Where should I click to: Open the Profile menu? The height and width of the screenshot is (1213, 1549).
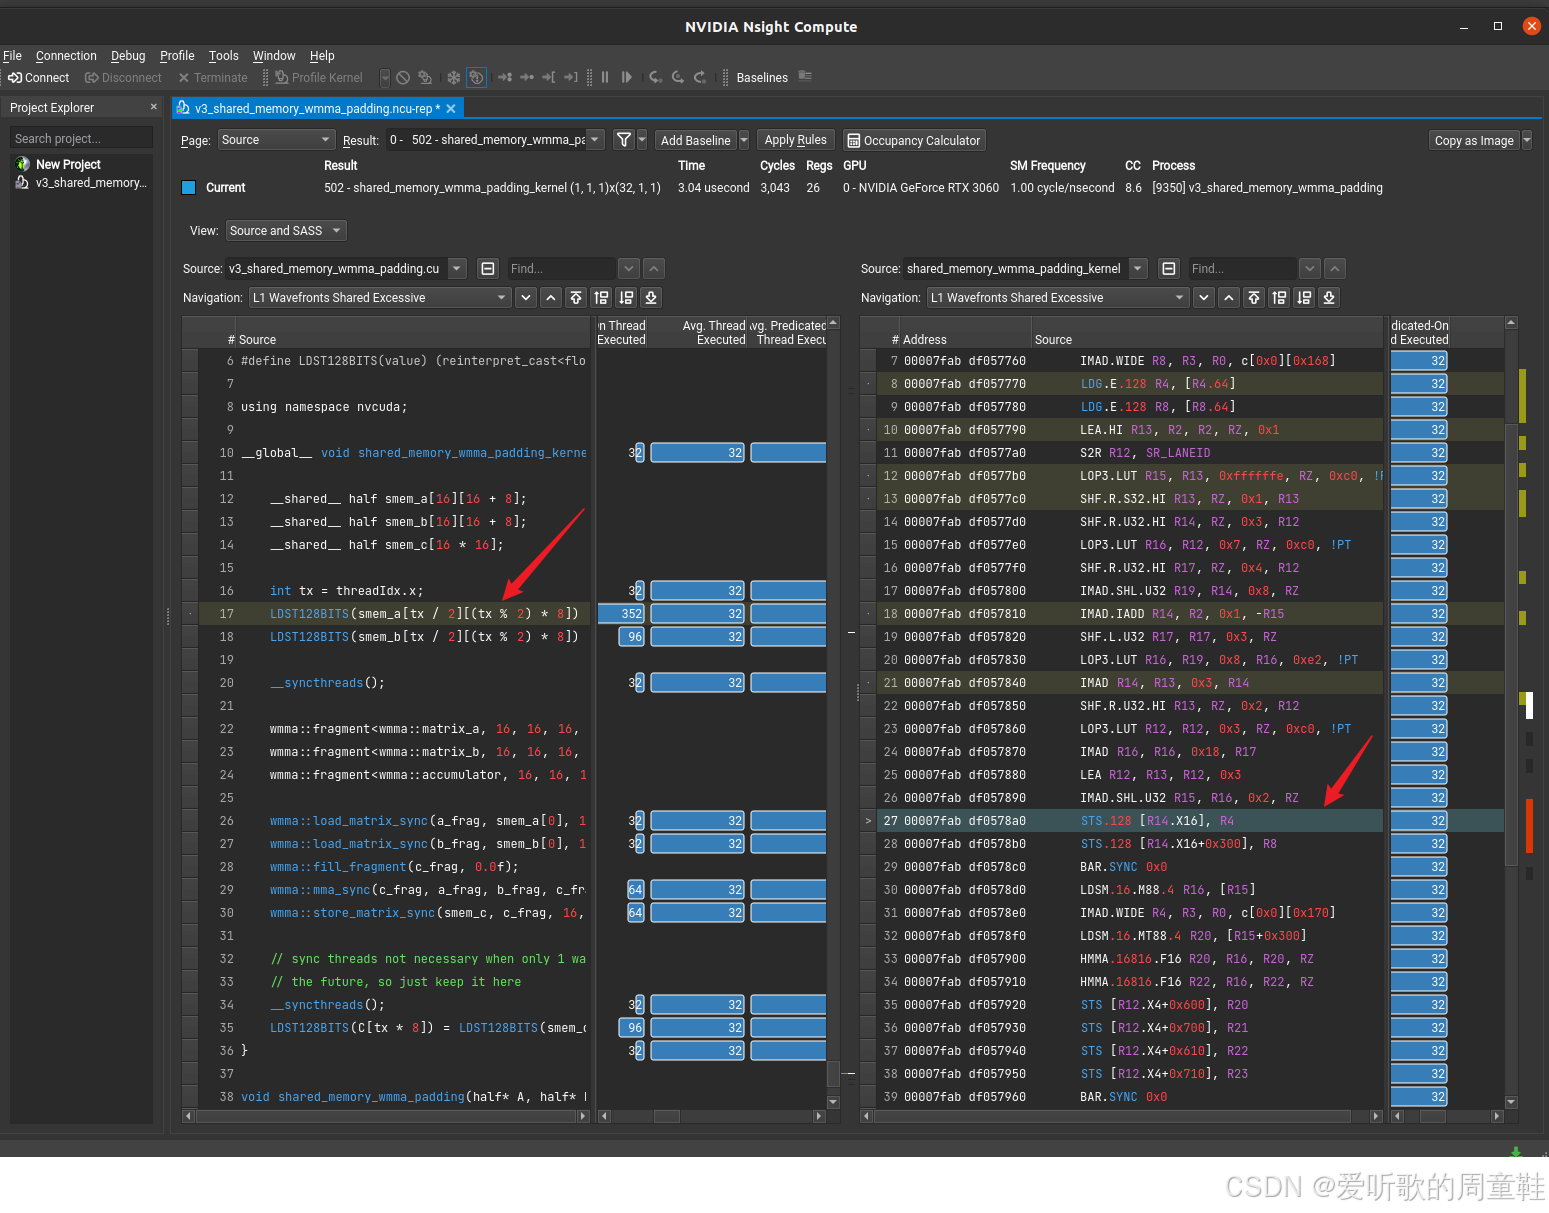(x=177, y=56)
